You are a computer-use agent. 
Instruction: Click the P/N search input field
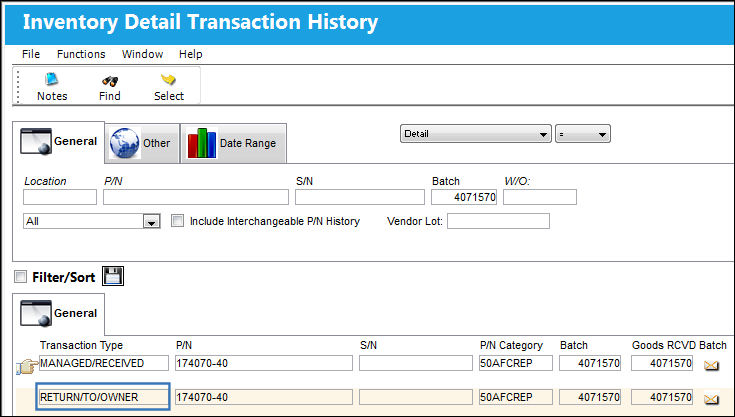click(196, 197)
